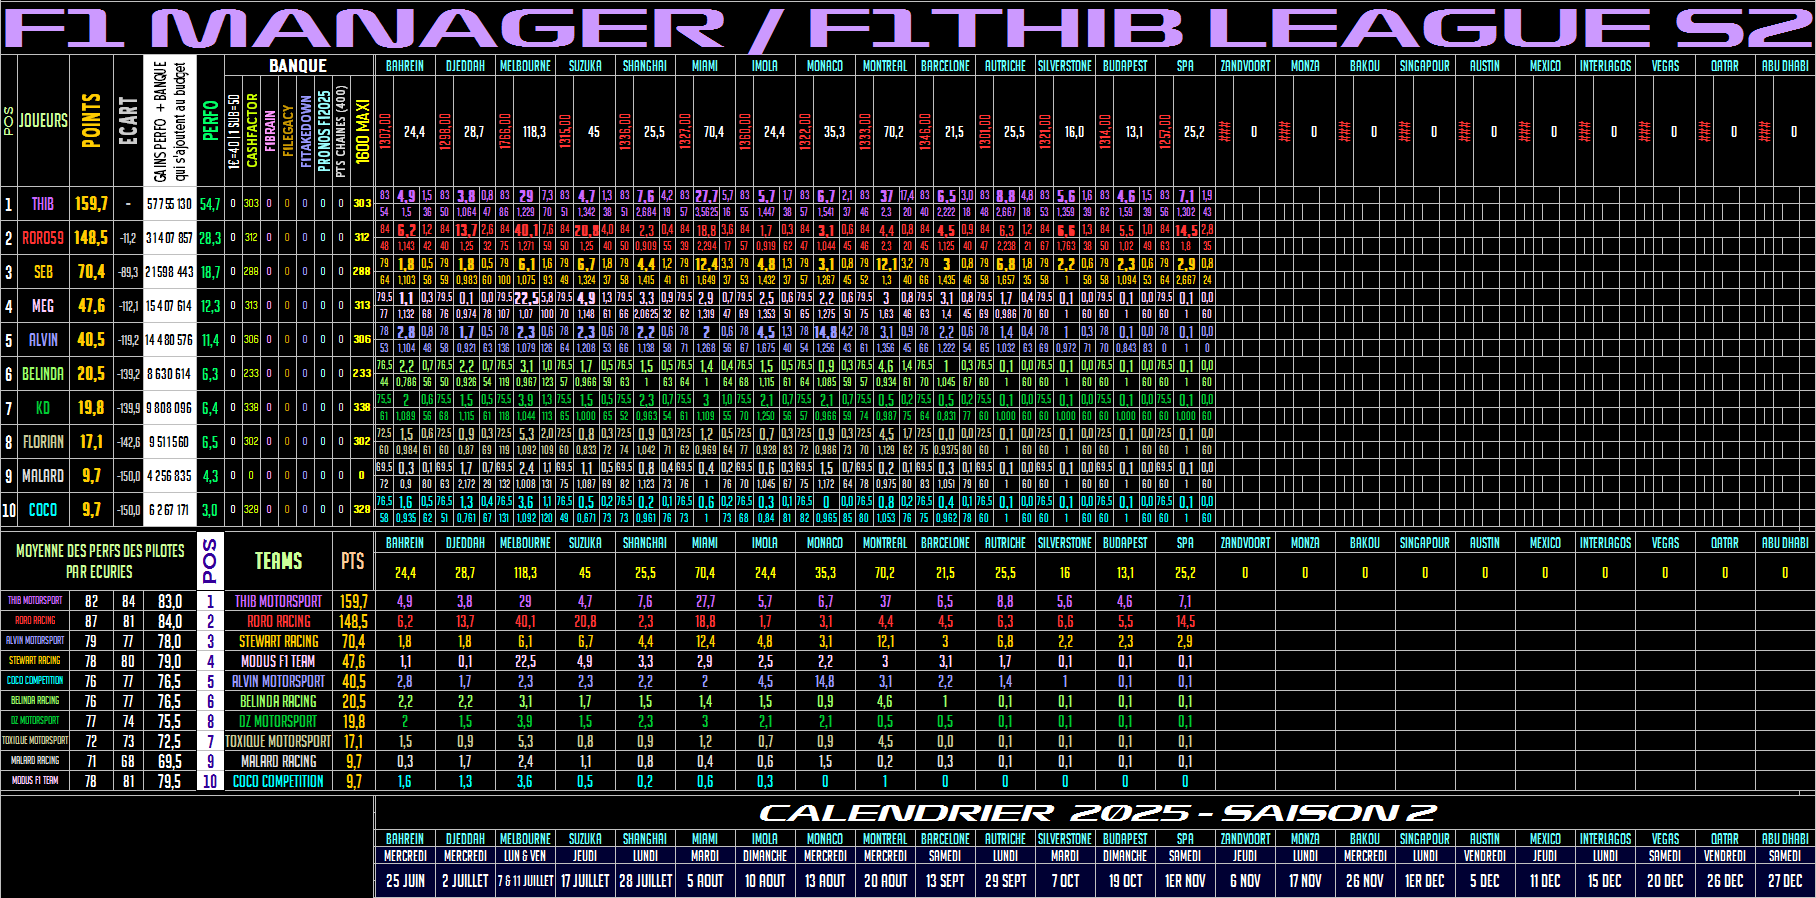This screenshot has width=1816, height=898.
Task: Select the TEAMS header cell
Action: (278, 561)
